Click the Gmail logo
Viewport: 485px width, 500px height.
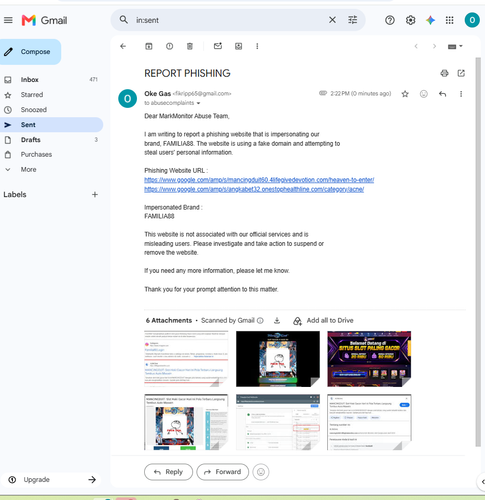point(44,20)
